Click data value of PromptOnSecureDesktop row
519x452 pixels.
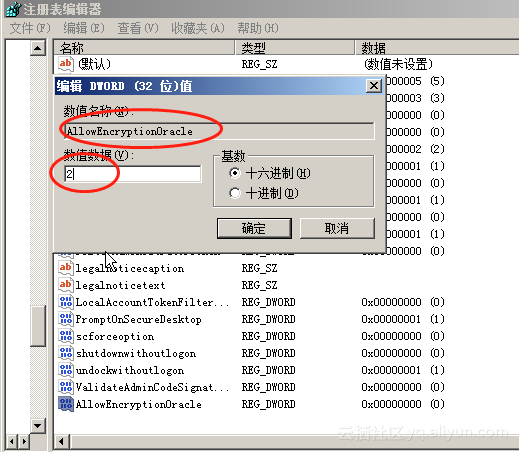(x=403, y=319)
